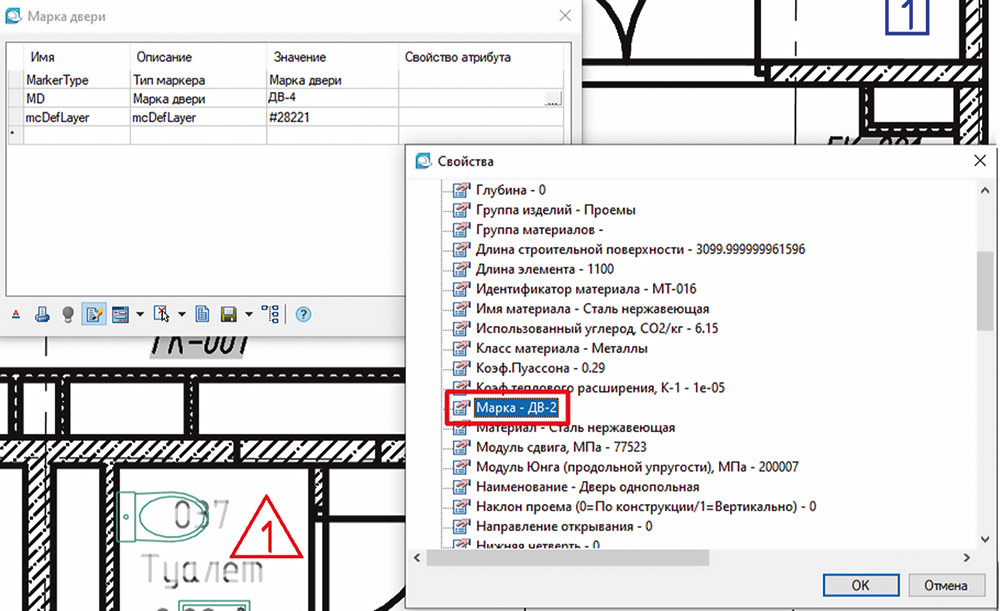The height and width of the screenshot is (611, 1000).
Task: Open dropdown arrow beside the save icon
Action: pos(249,314)
